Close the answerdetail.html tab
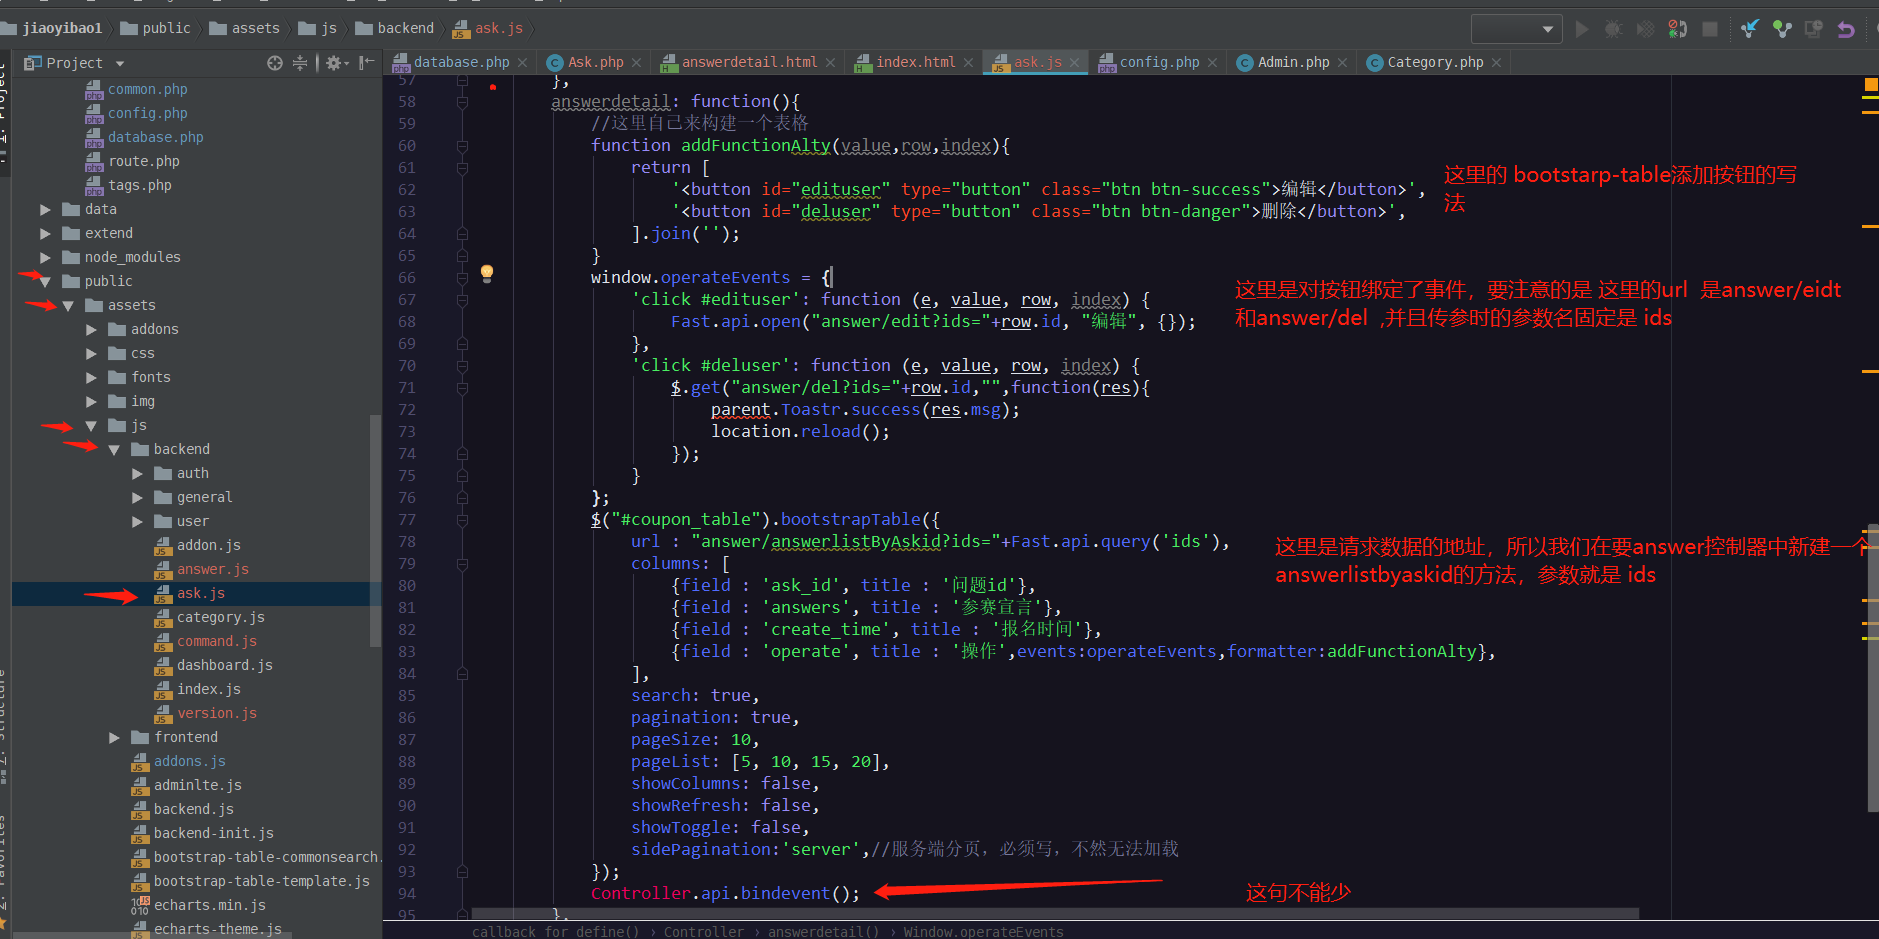Image resolution: width=1879 pixels, height=939 pixels. (x=830, y=63)
